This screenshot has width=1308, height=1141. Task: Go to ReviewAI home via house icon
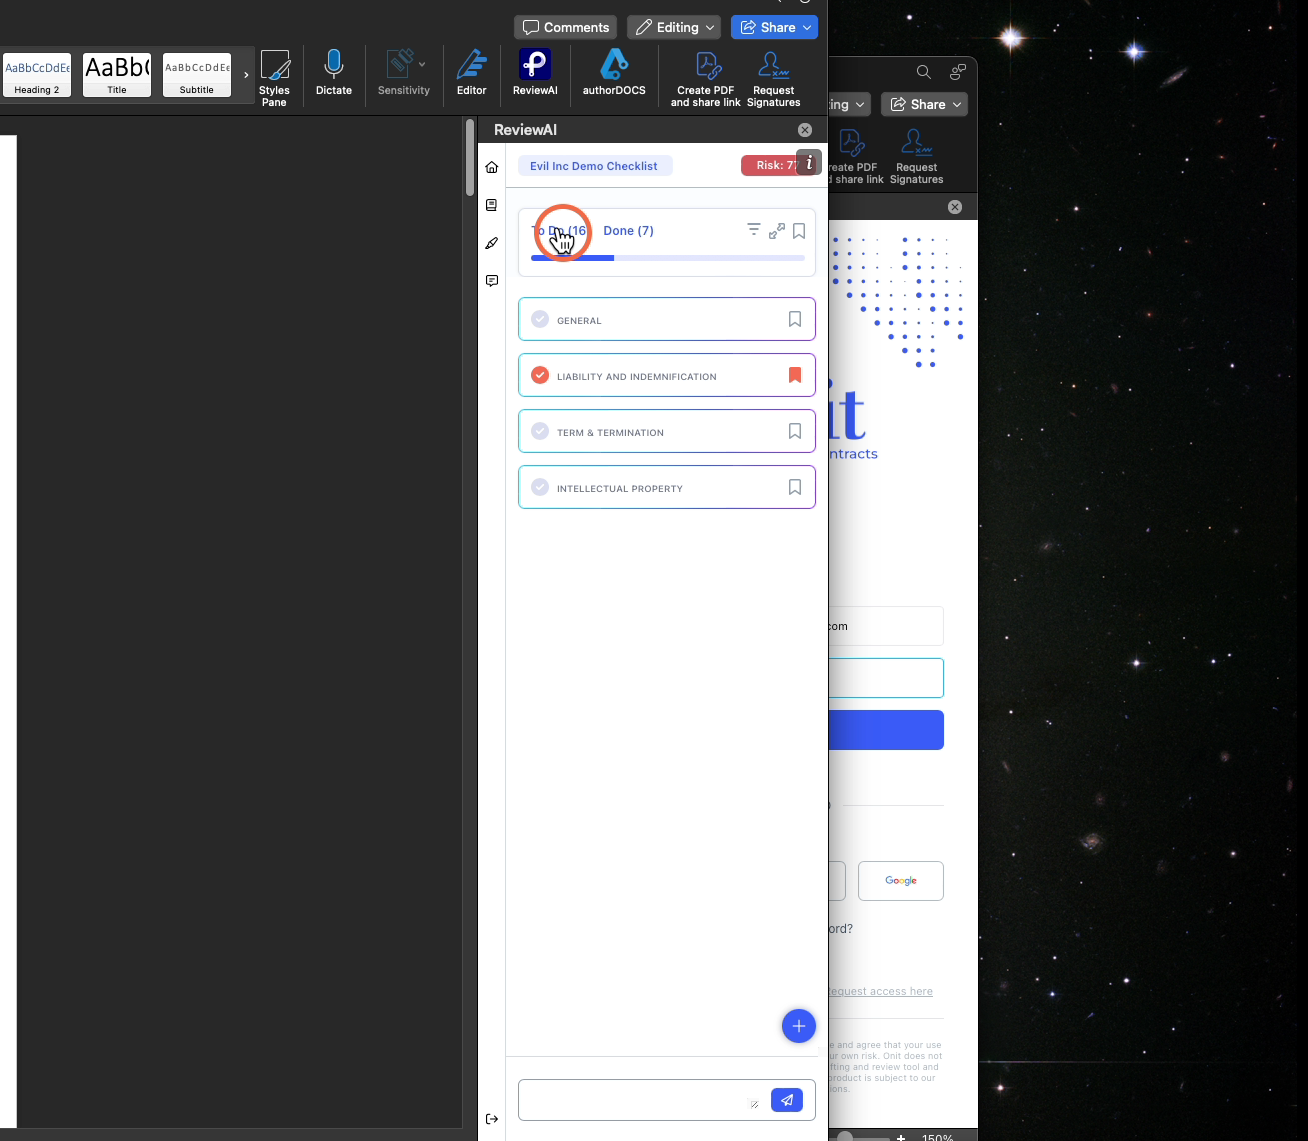click(x=491, y=167)
